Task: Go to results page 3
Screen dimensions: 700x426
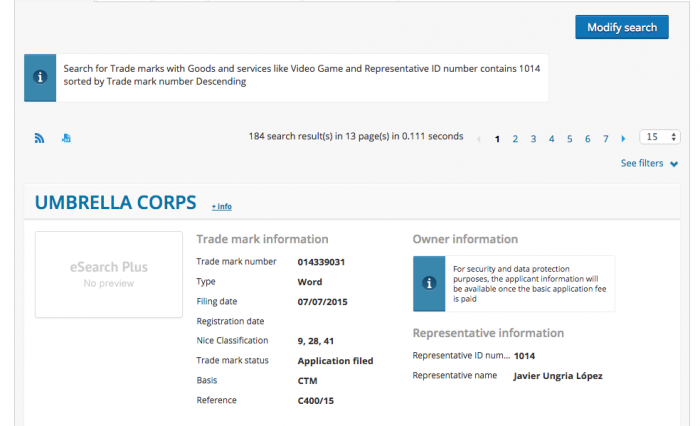Action: (x=533, y=139)
